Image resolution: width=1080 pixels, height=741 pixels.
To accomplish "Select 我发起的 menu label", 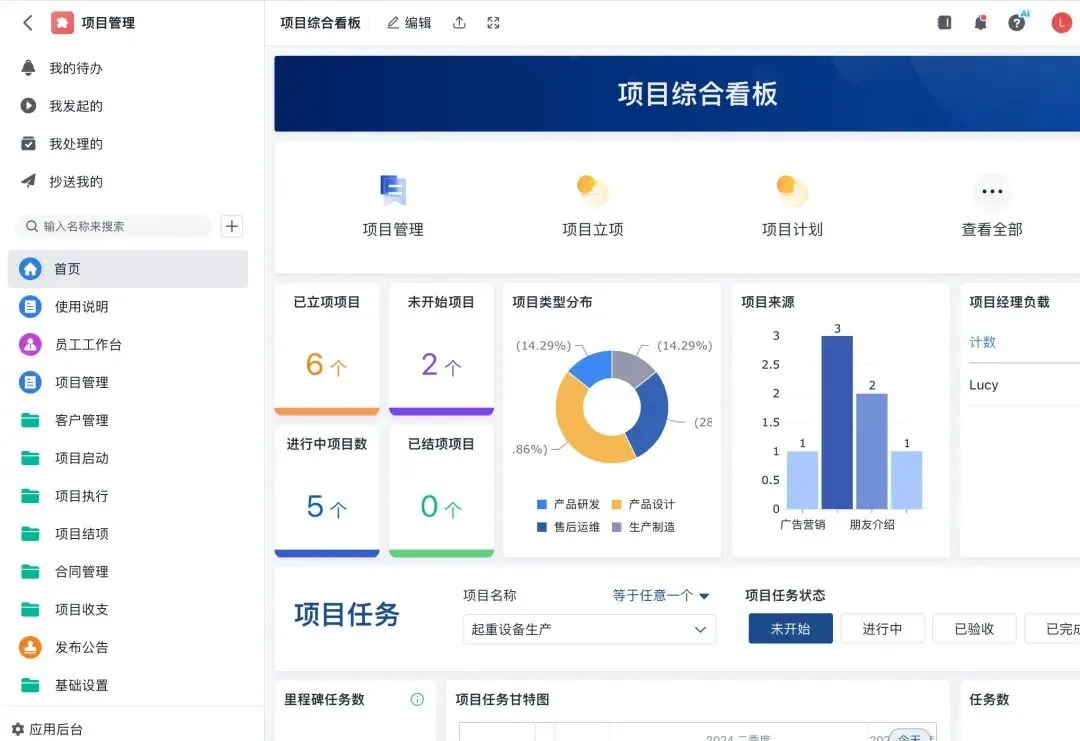I will [x=76, y=105].
